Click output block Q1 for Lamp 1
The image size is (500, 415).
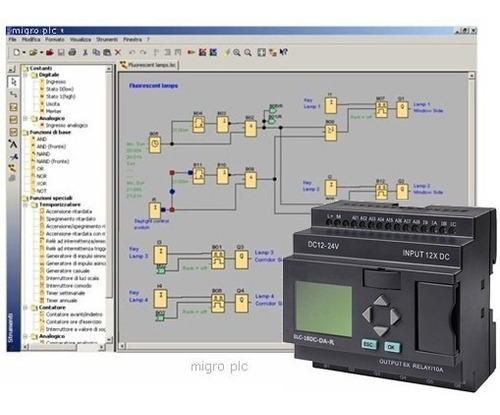pos(402,109)
